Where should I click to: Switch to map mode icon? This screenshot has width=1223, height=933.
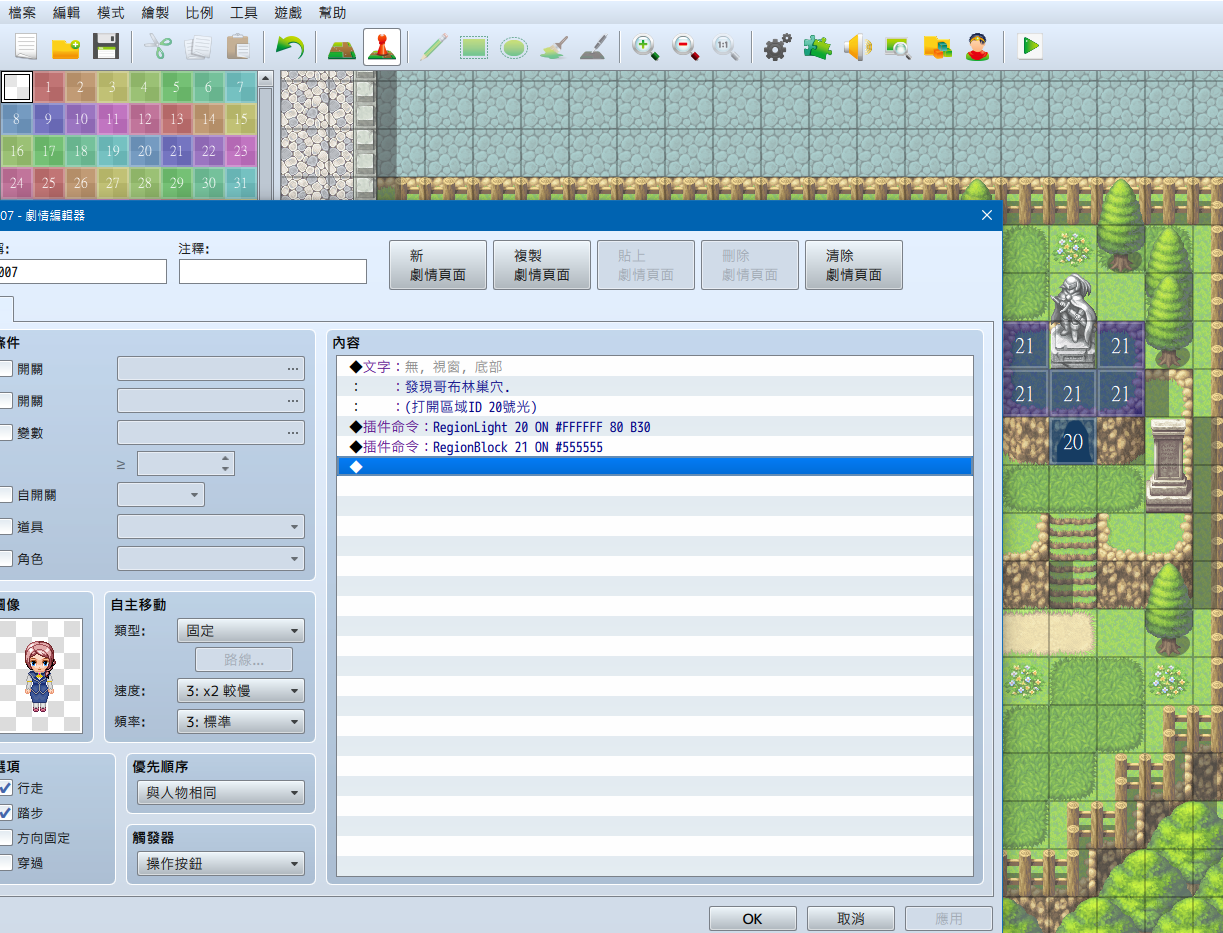tap(342, 47)
